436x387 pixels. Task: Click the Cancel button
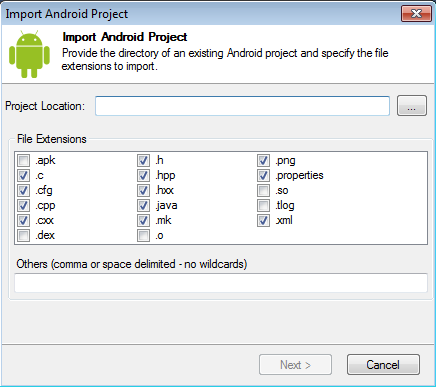(x=383, y=365)
